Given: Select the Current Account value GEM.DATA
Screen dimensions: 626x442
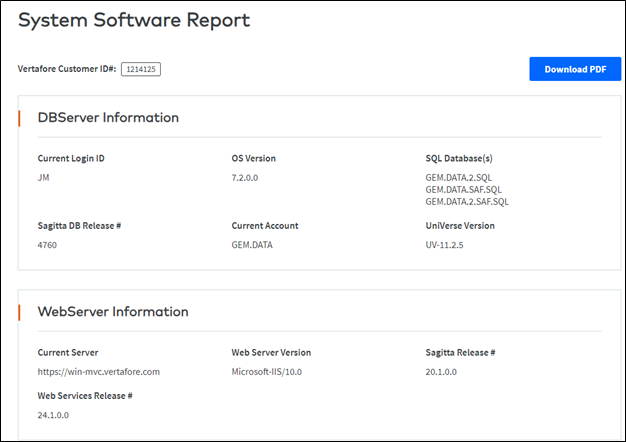Looking at the screenshot, I should (252, 245).
